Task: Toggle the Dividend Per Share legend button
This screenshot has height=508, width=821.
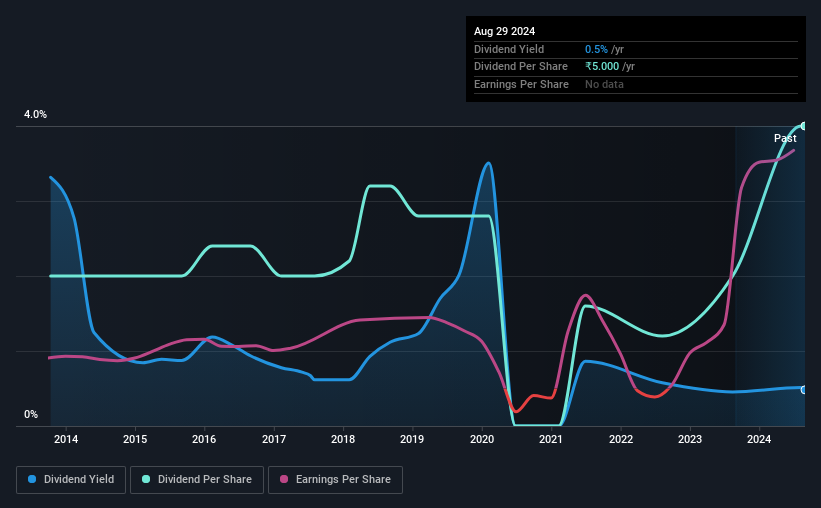Action: click(x=197, y=480)
